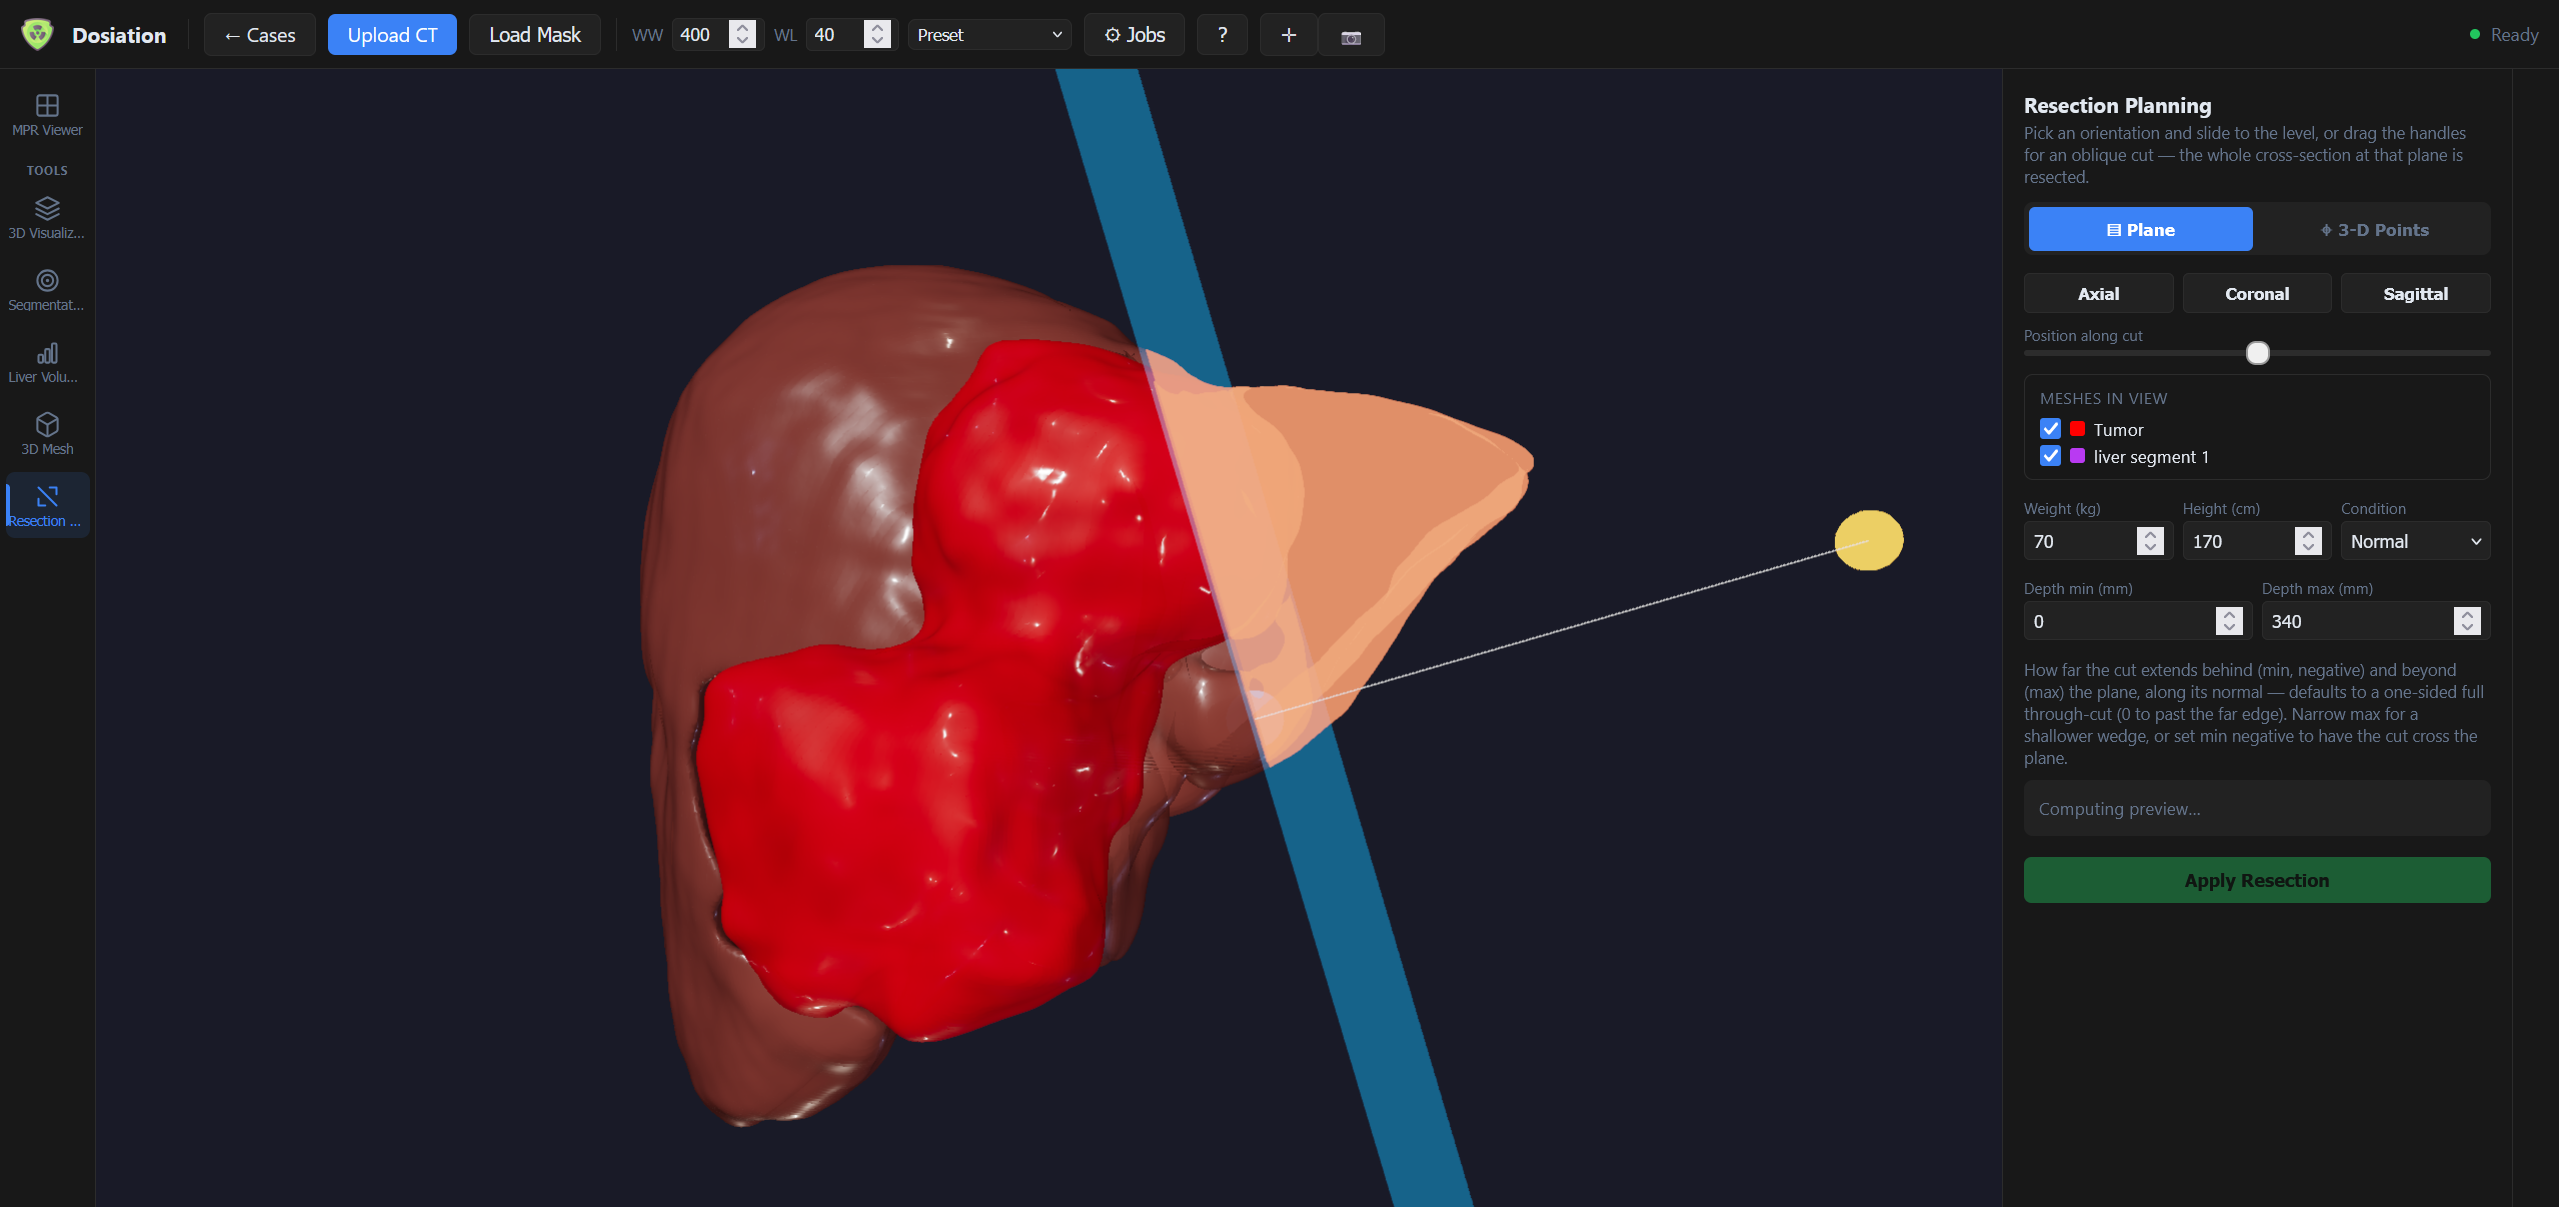
Task: Take a screenshot with the camera icon
Action: [1351, 35]
